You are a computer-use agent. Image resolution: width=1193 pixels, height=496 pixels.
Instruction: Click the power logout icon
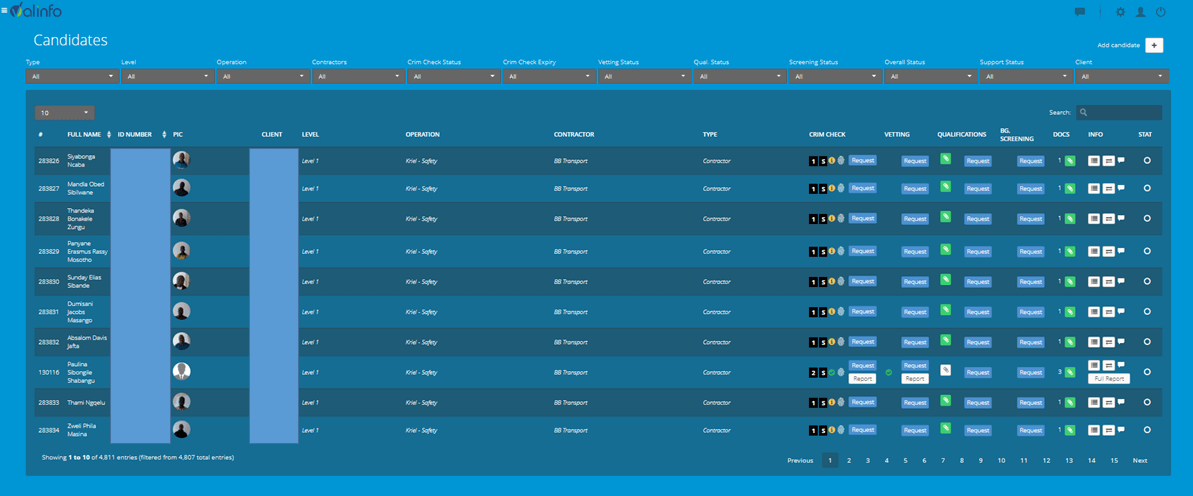click(x=1161, y=12)
